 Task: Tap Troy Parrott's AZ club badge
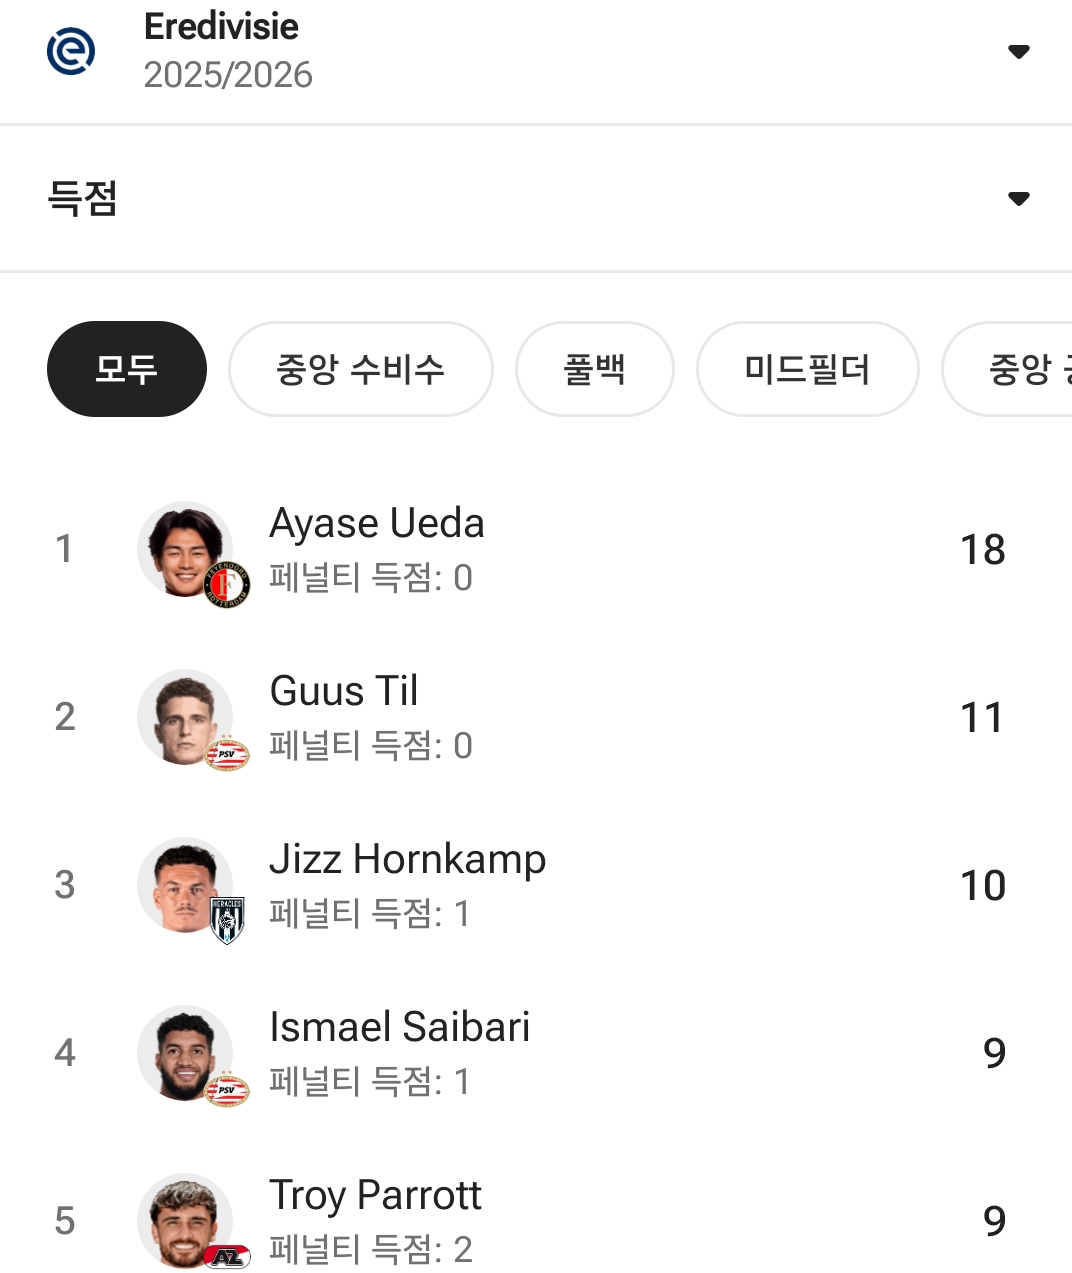click(227, 1257)
